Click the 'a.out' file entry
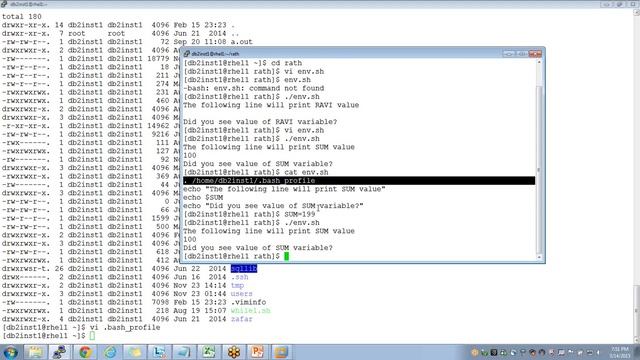 click(242, 42)
